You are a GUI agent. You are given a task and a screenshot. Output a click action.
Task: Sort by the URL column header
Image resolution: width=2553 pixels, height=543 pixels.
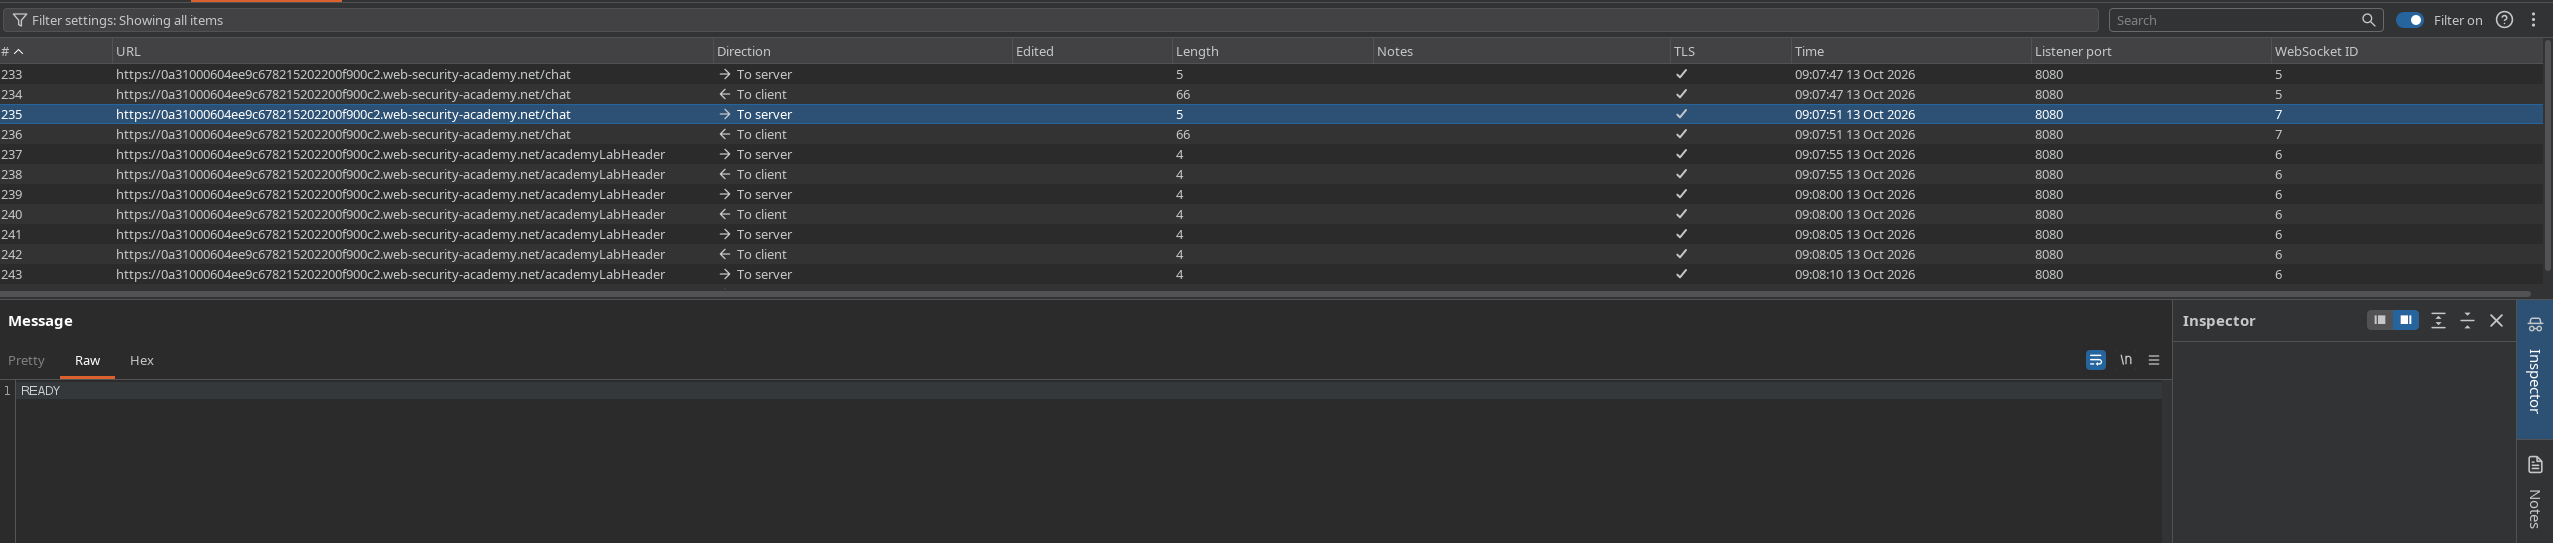[412, 51]
